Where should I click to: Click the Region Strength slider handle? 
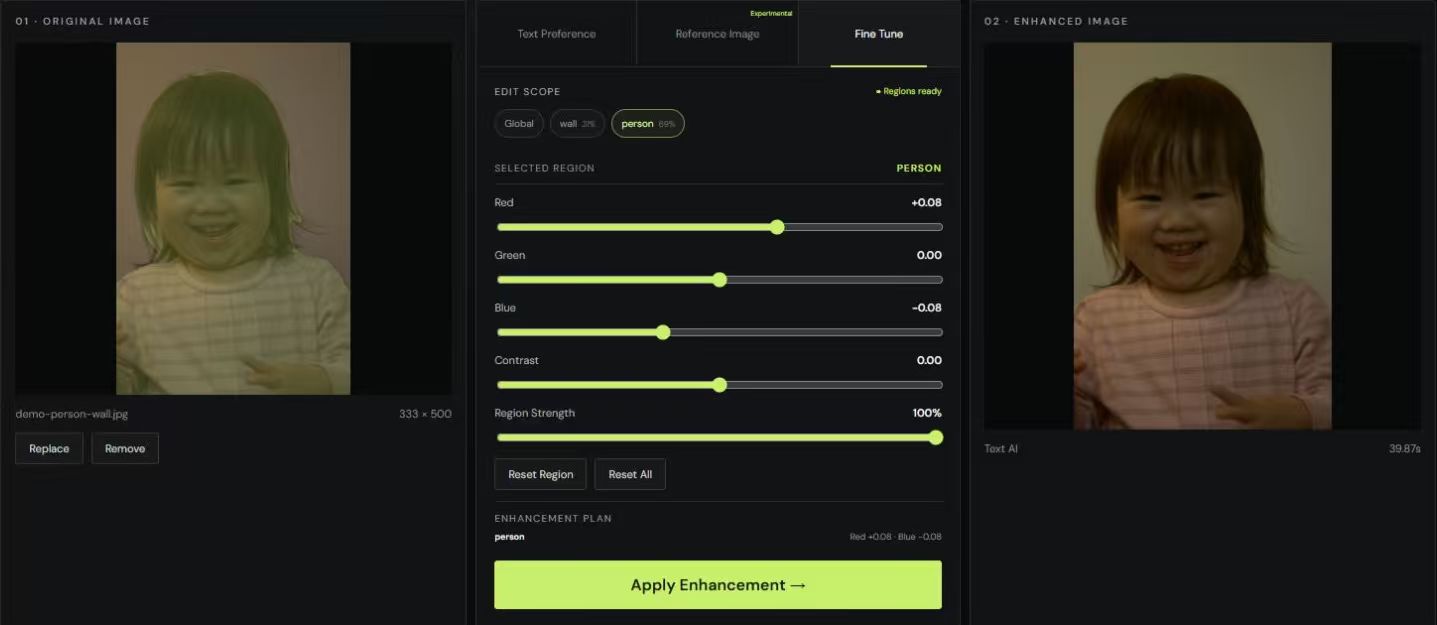click(x=936, y=437)
